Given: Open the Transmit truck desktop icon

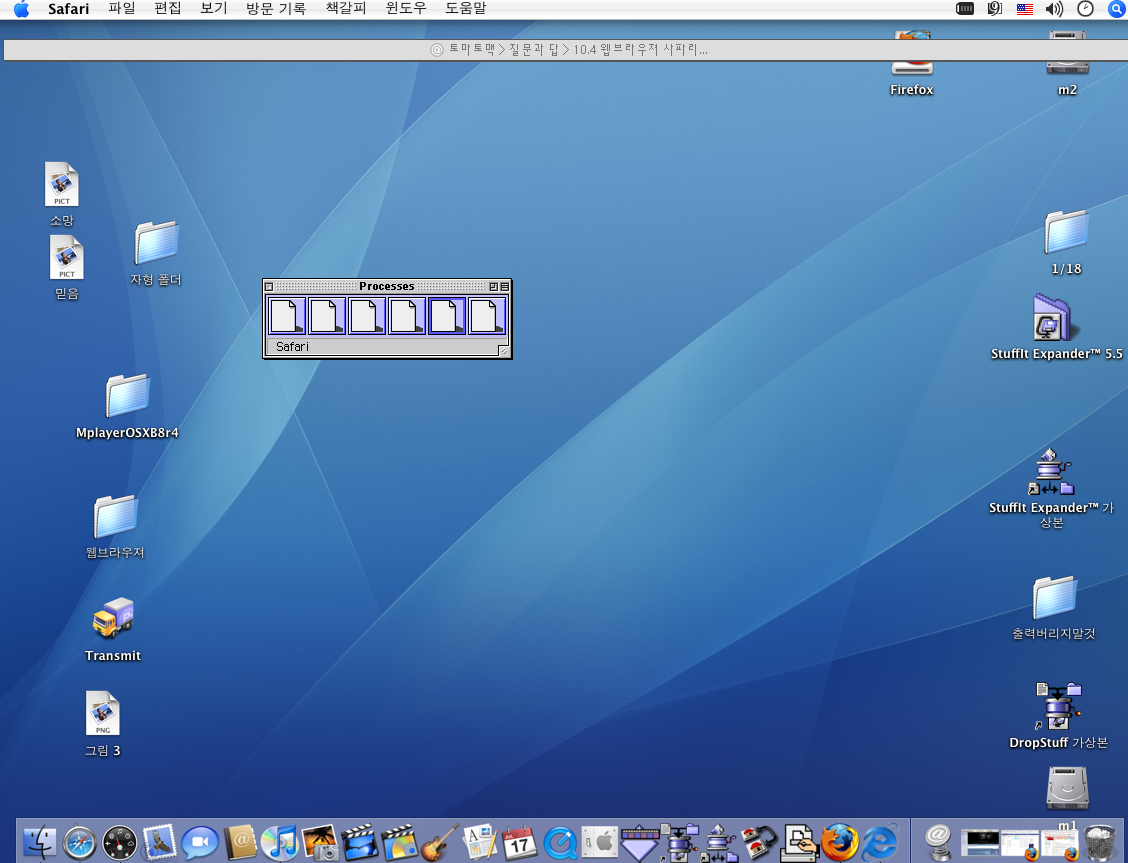Looking at the screenshot, I should (x=113, y=619).
